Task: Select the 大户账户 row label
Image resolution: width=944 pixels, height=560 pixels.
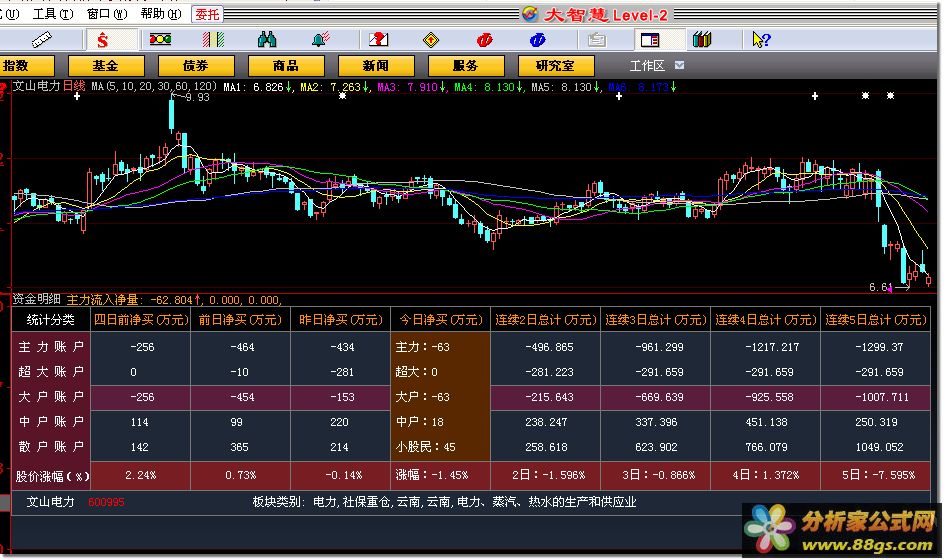Action: tap(51, 397)
